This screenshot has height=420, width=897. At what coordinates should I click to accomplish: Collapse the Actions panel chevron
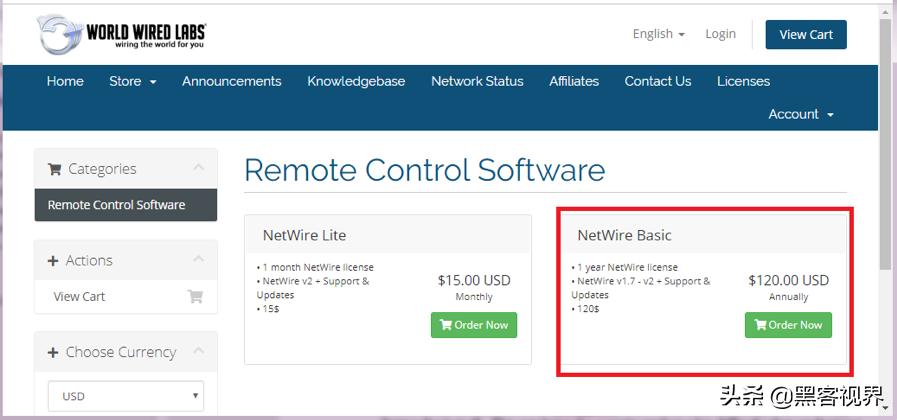pos(199,259)
